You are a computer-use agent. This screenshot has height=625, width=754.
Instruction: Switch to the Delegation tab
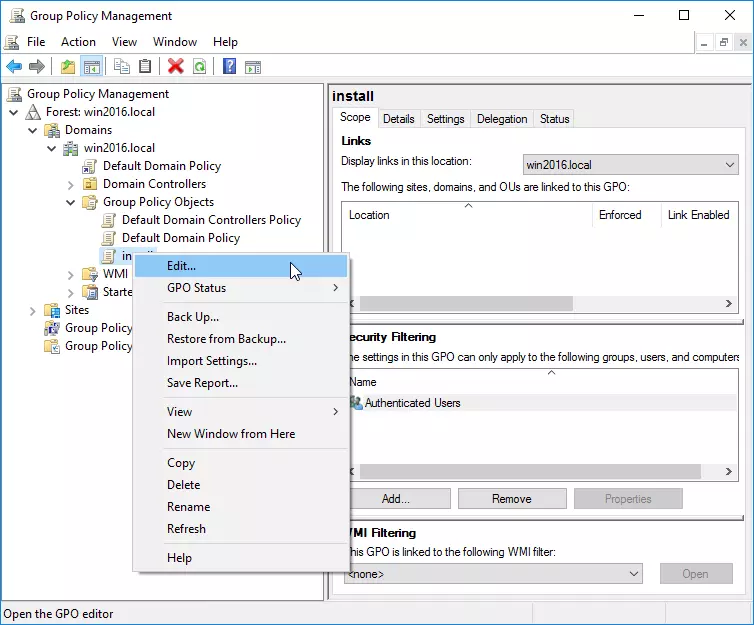502,119
